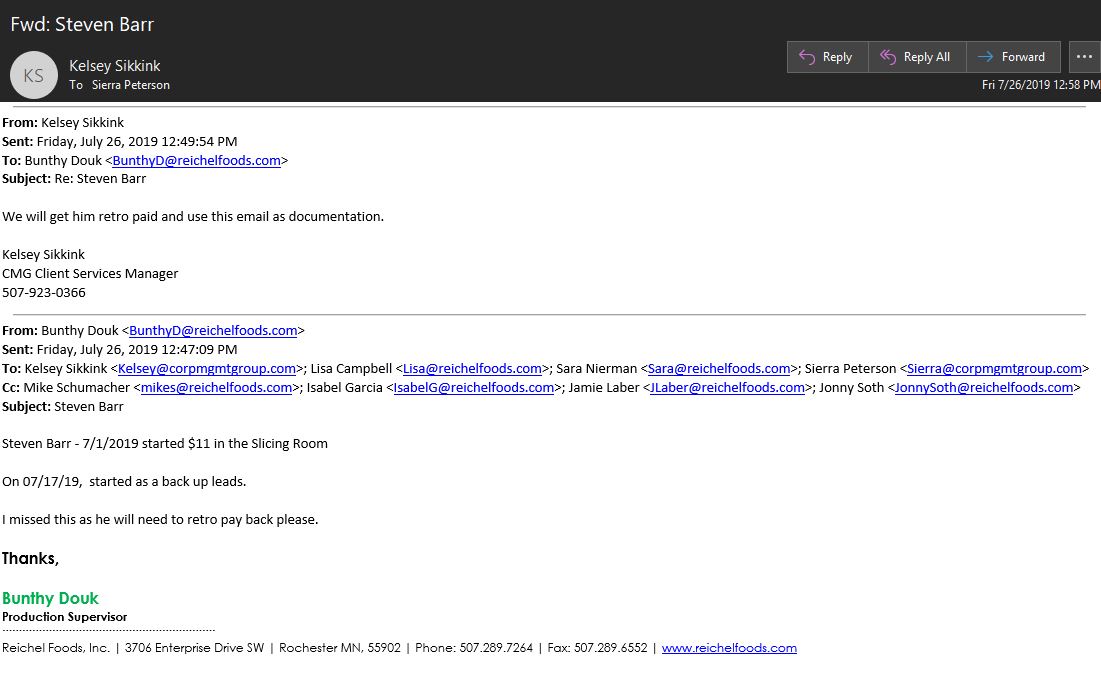
Task: Open Kelsey@corpmgmtgroup.com email link
Action: tap(207, 368)
